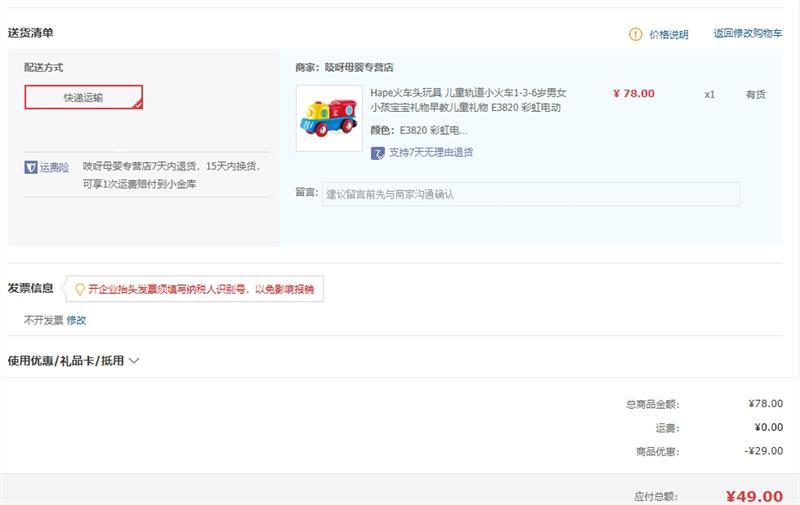Open the 吱呀母婴专营店 merchant name
Image resolution: width=800 pixels, height=505 pixels.
pos(358,68)
